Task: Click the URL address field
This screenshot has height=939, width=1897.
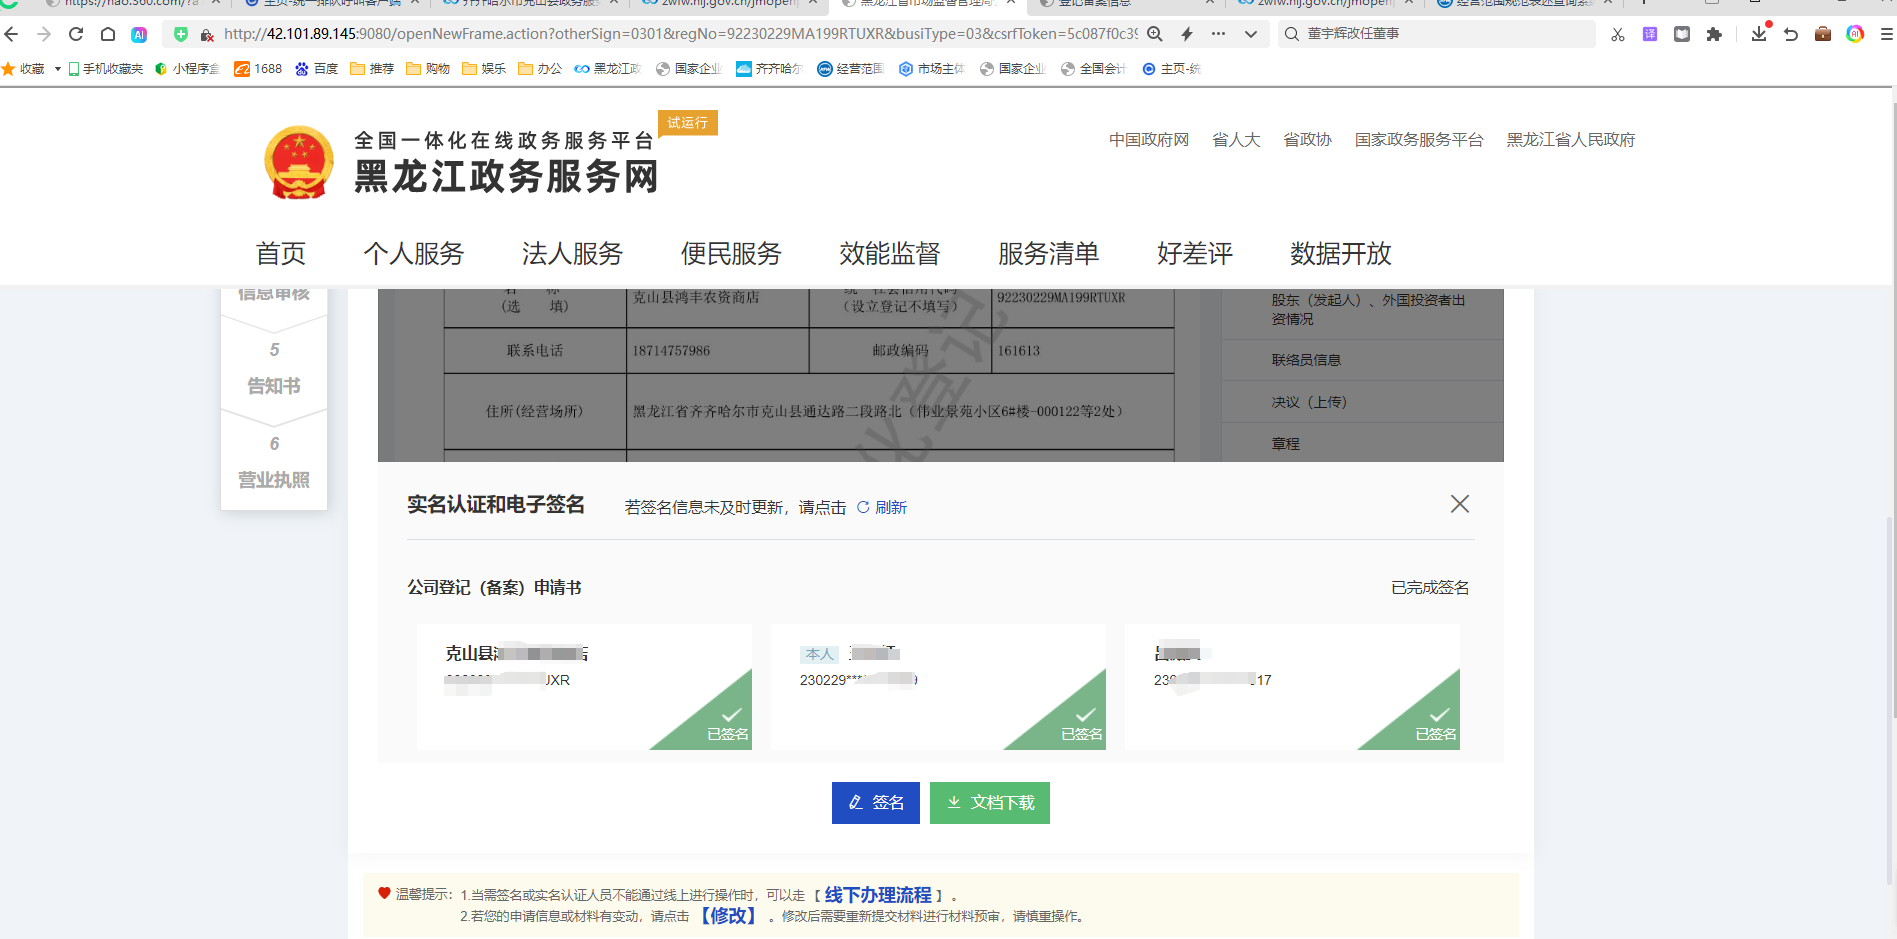Action: click(680, 34)
